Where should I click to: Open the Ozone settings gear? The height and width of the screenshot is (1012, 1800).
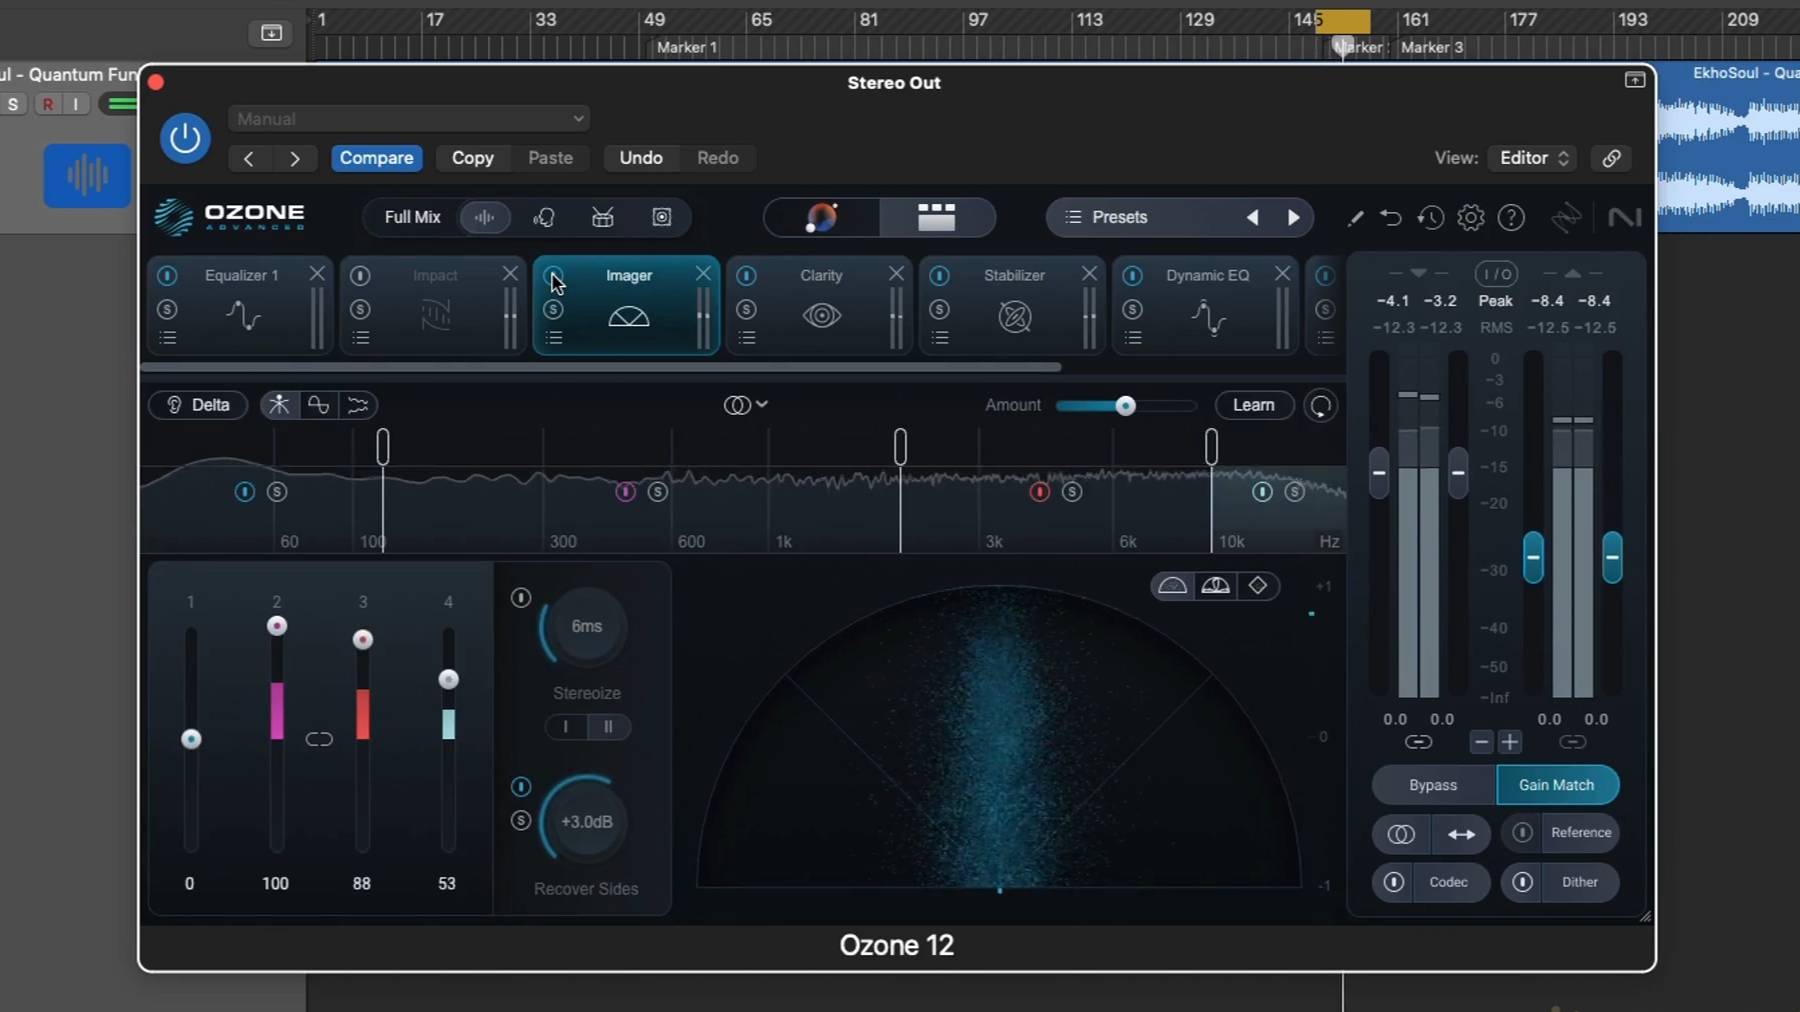click(1470, 217)
